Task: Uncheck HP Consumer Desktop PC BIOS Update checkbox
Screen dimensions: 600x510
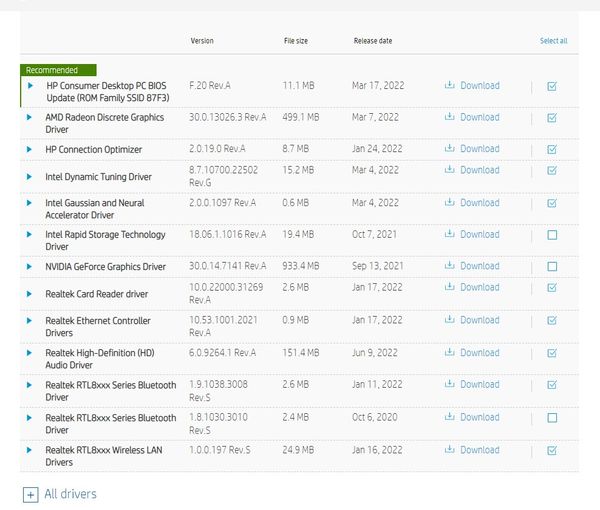Action: coord(552,86)
